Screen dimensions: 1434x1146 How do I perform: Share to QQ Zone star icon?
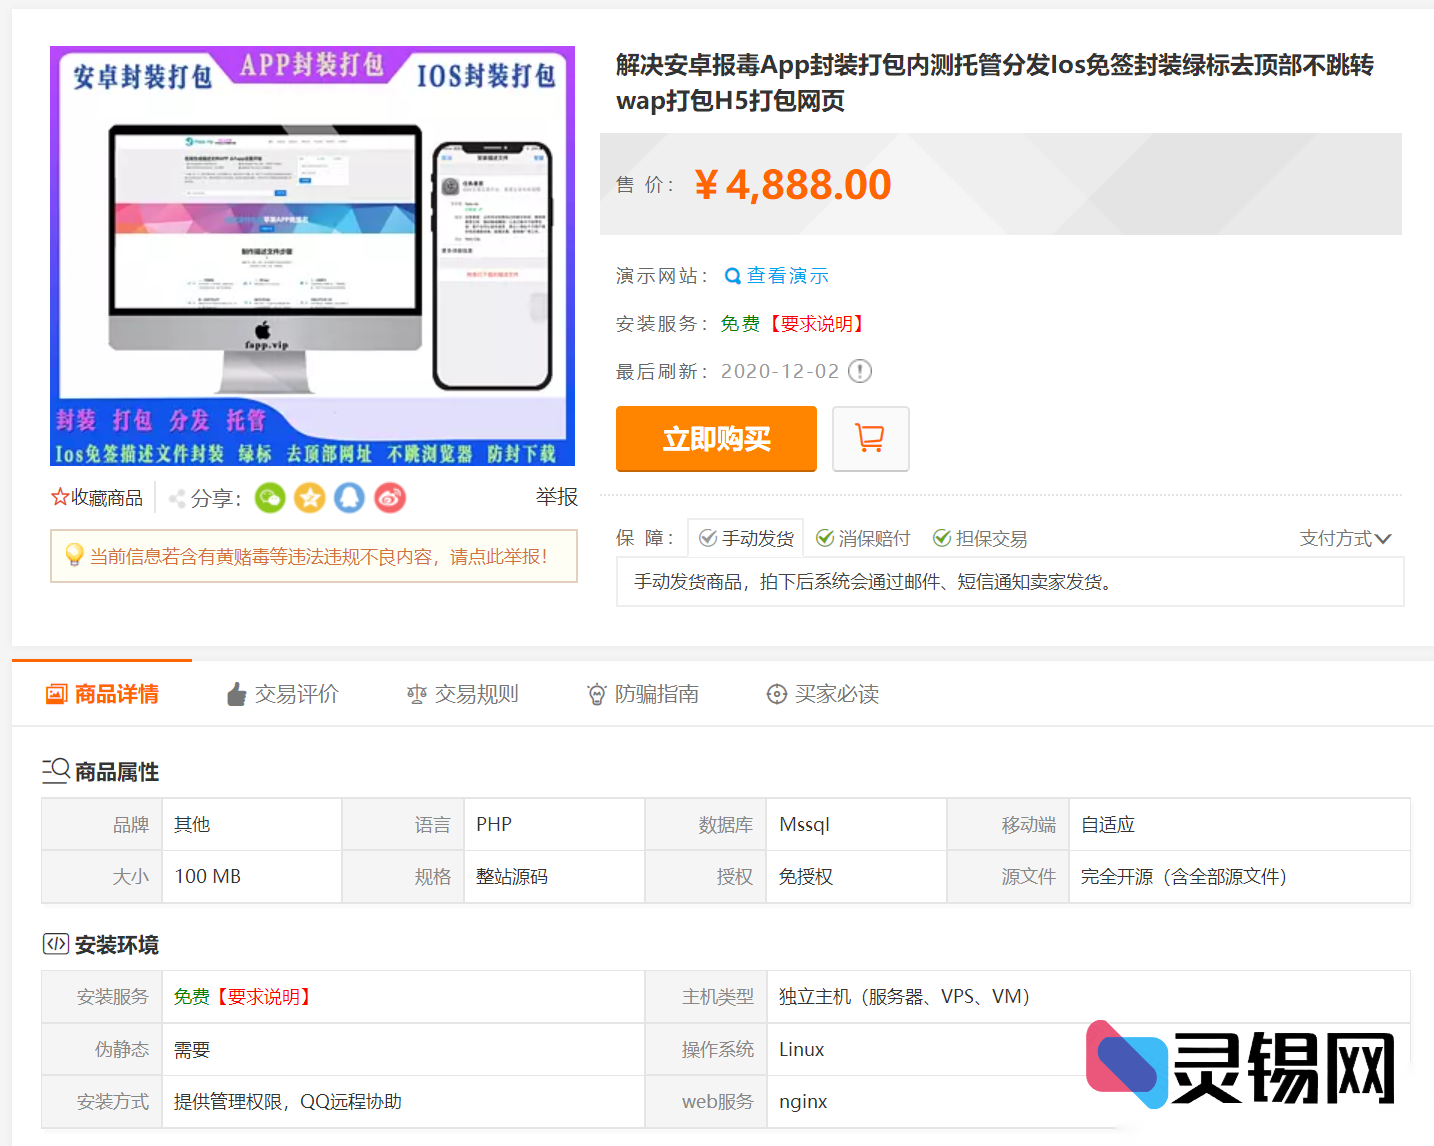click(x=310, y=497)
